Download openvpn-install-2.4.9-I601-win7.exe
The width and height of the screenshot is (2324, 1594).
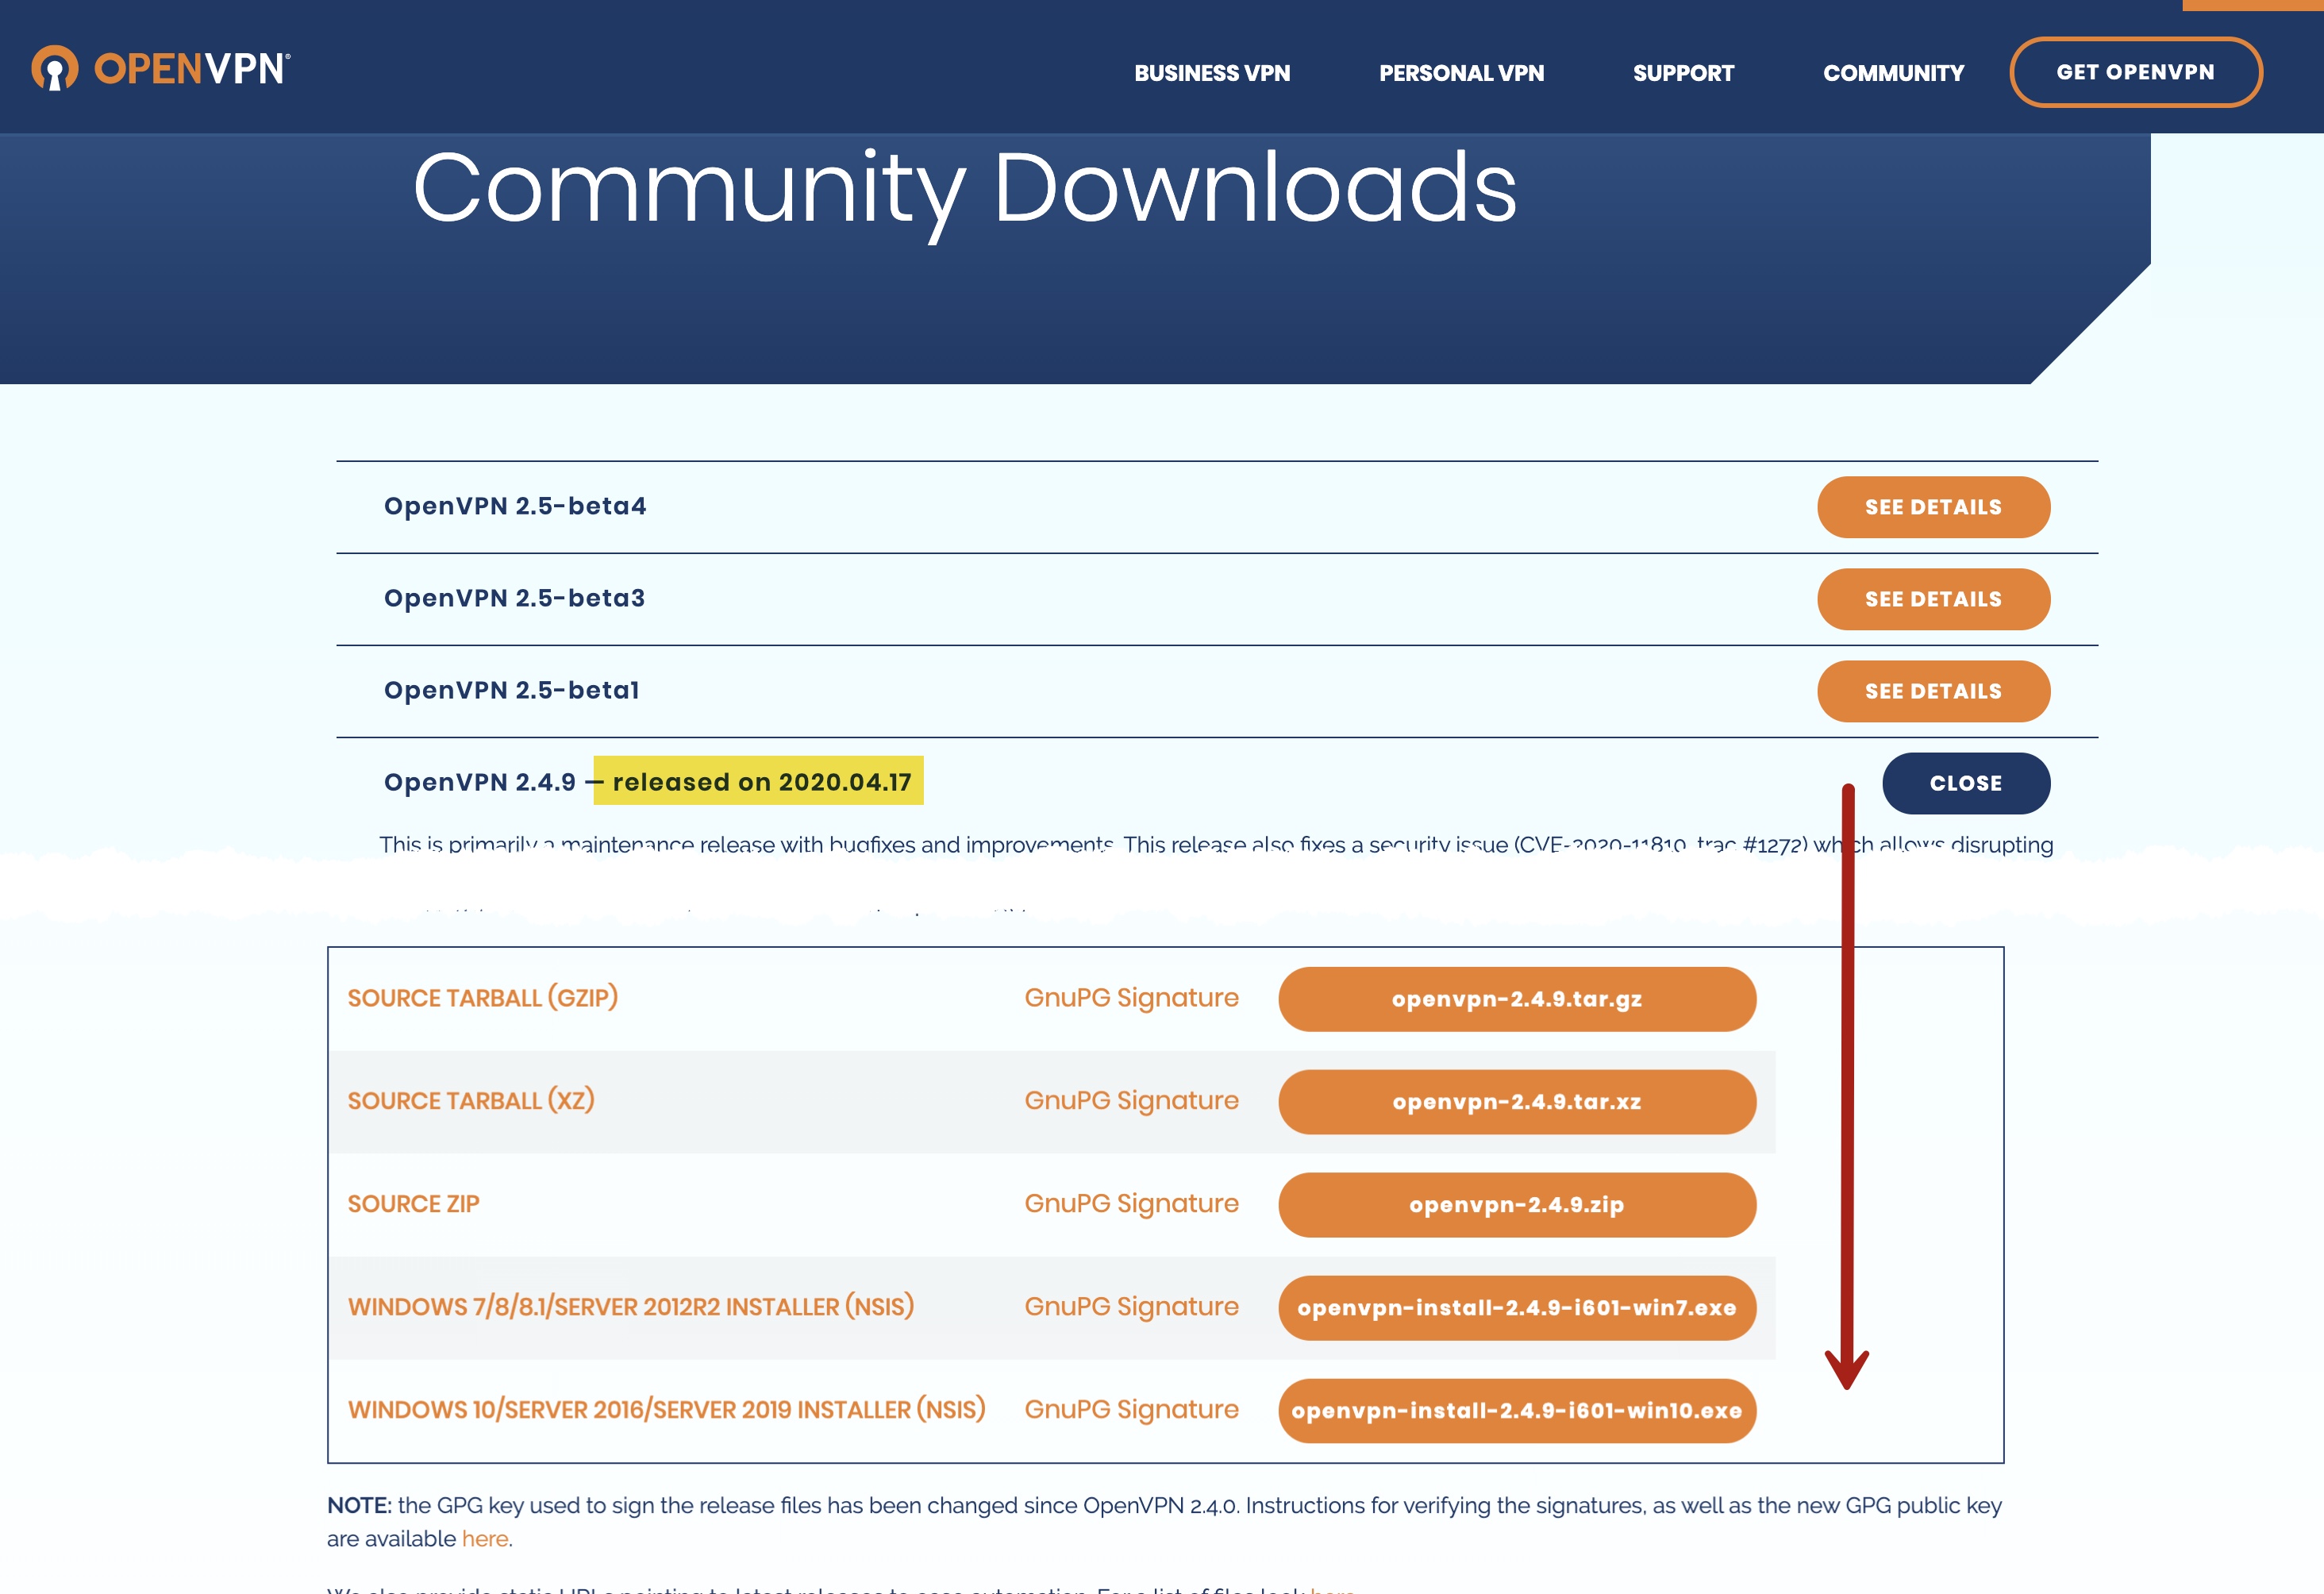[x=1516, y=1308]
